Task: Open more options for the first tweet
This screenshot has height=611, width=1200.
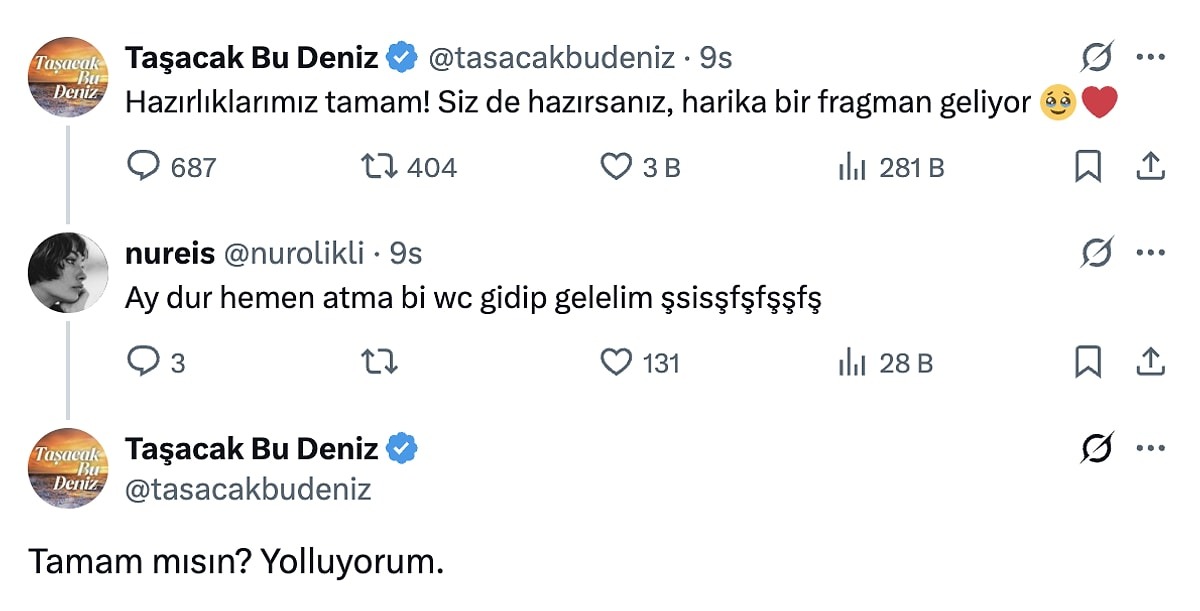Action: coord(1151,58)
